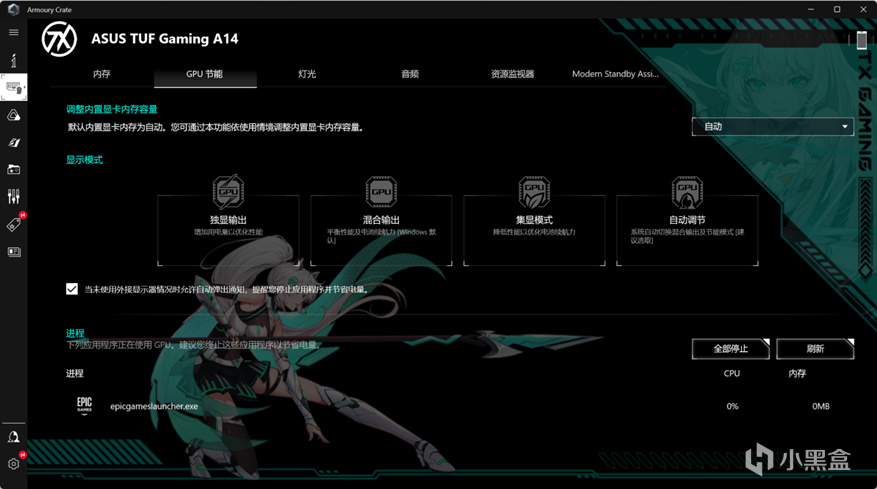Click the phone device icon top right
The image size is (877, 489).
coord(861,40)
